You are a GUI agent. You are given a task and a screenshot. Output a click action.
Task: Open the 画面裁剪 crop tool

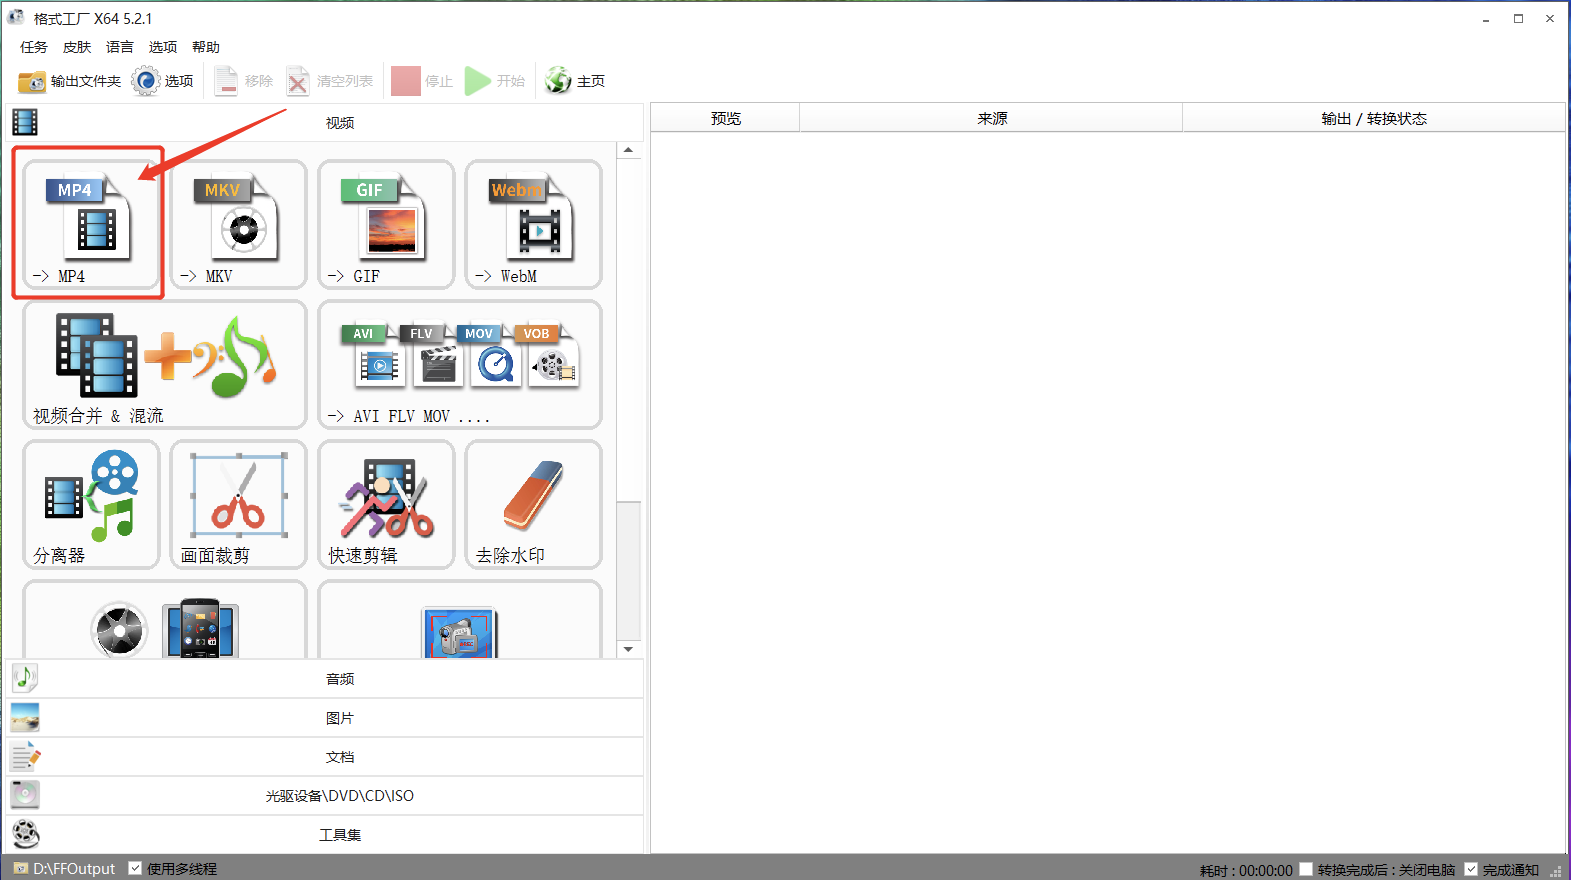238,505
